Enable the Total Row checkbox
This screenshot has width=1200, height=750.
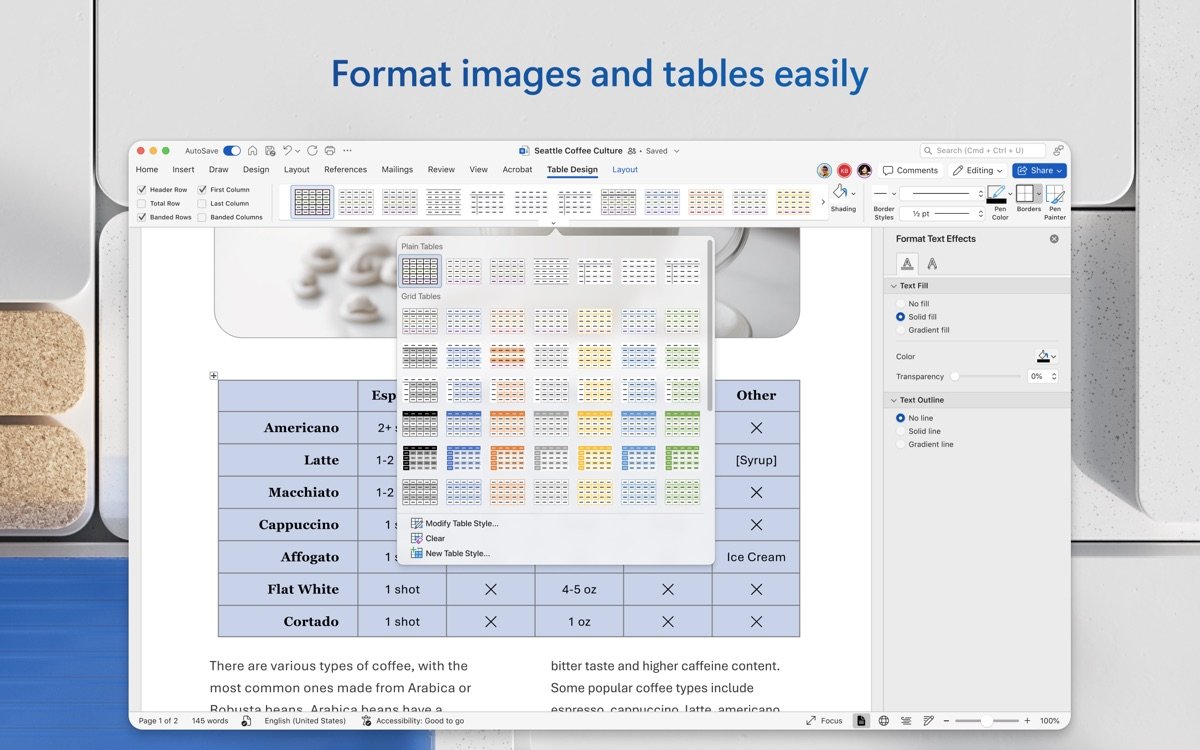(142, 203)
